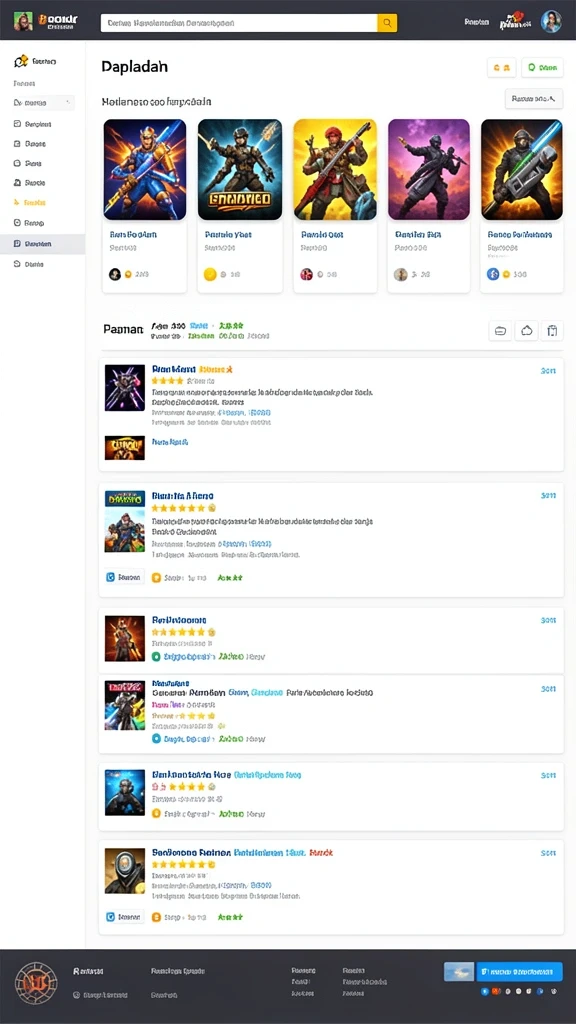576x1024 pixels.
Task: Select the highlighted gray item in left sidebar
Action: point(42,244)
